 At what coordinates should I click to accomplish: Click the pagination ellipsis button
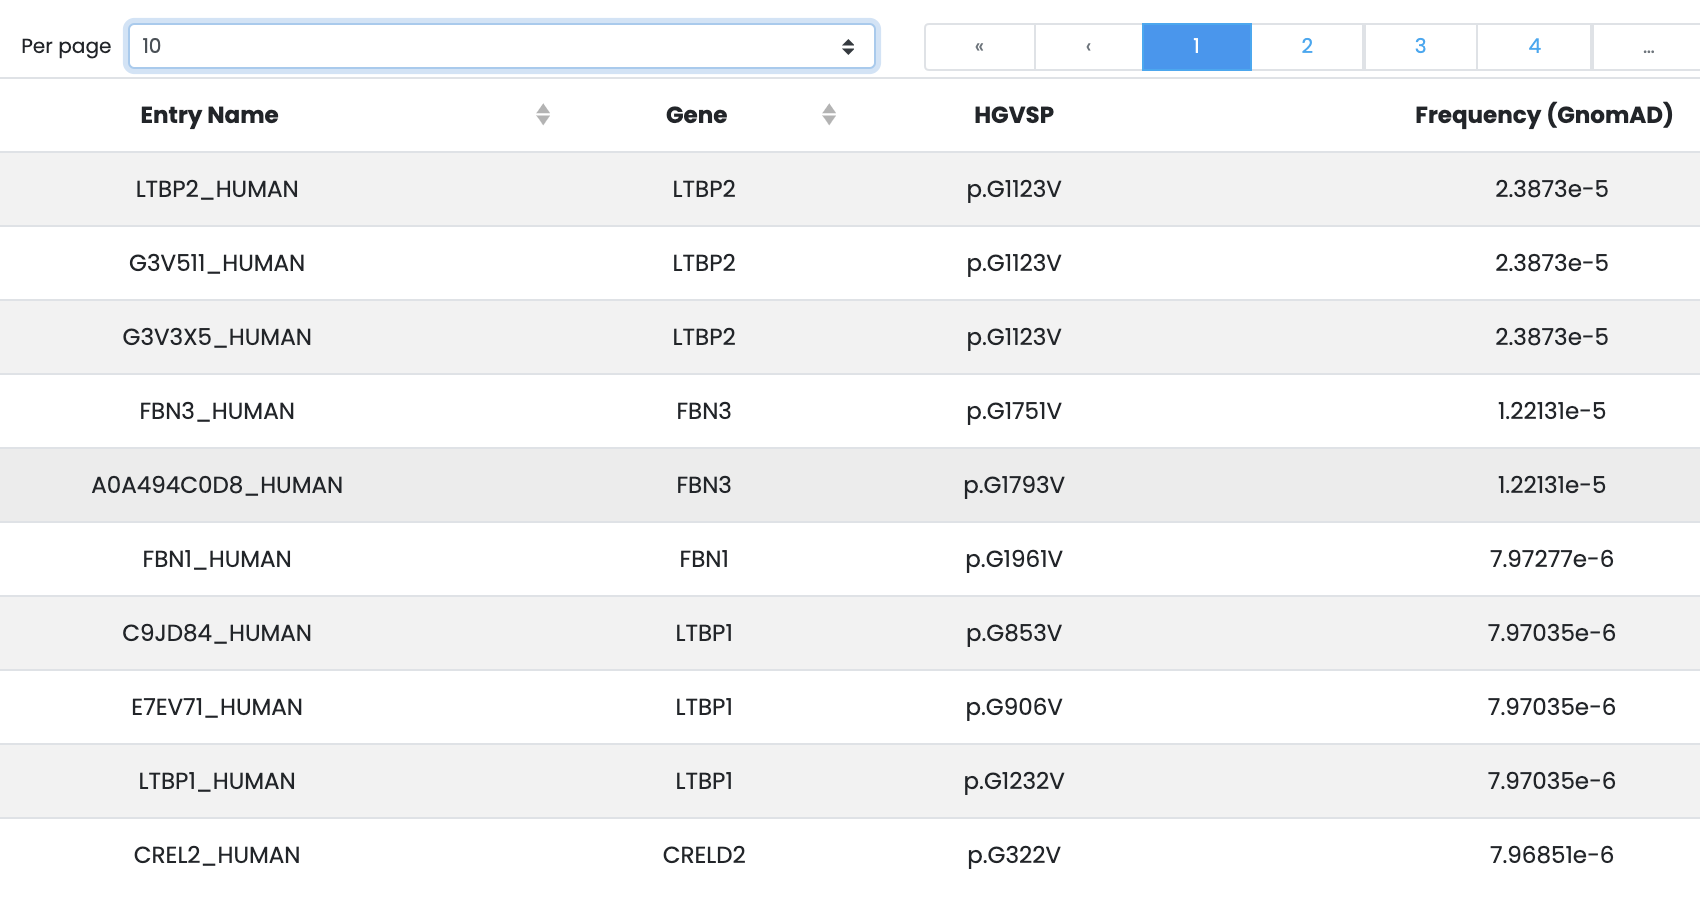click(1648, 46)
